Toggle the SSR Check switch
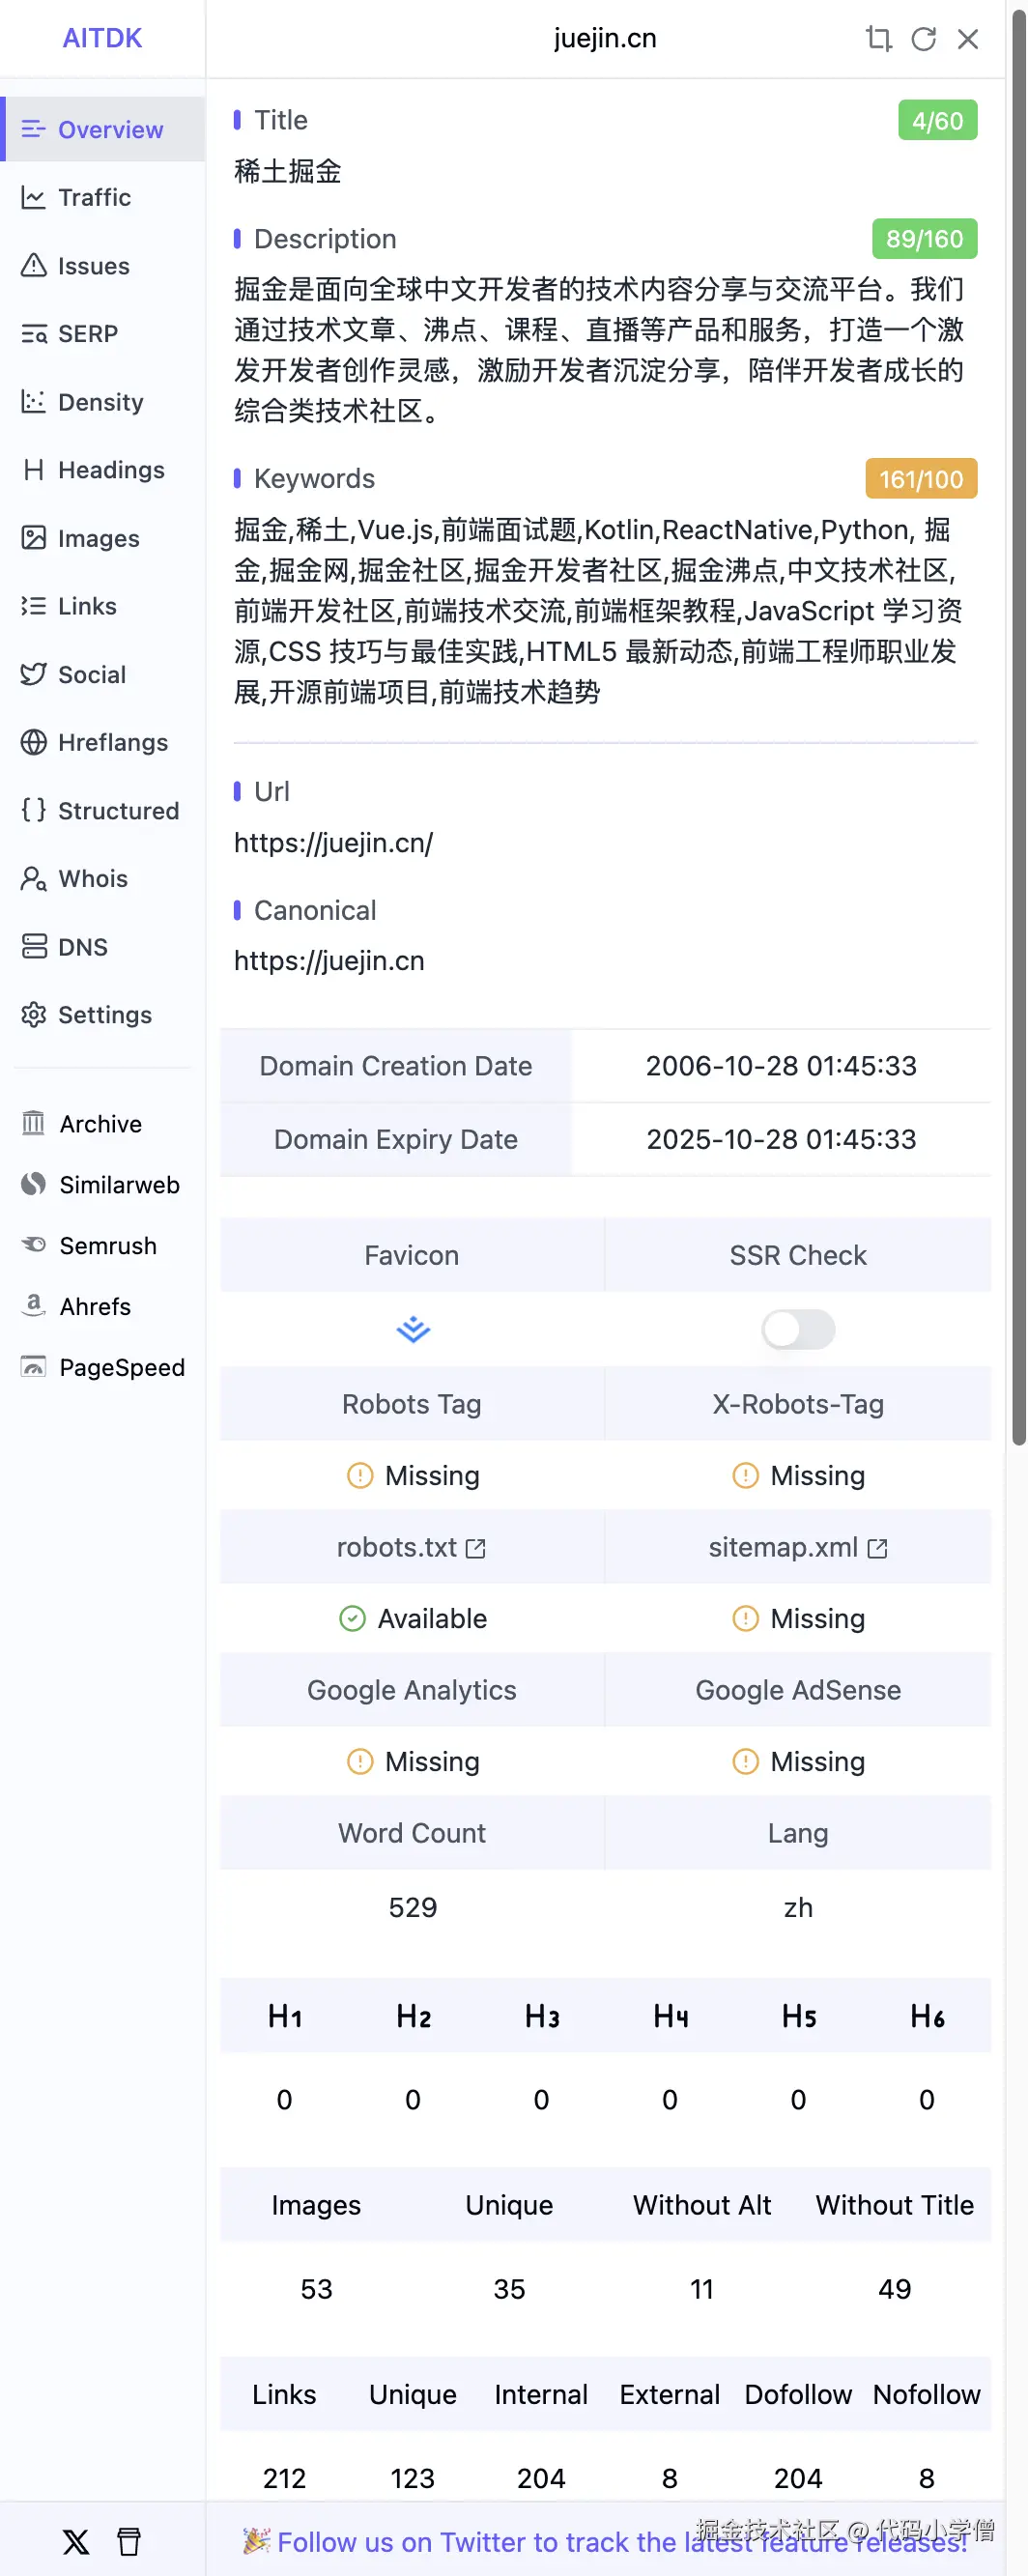Screen dimensions: 1028x2576 coord(797,1329)
